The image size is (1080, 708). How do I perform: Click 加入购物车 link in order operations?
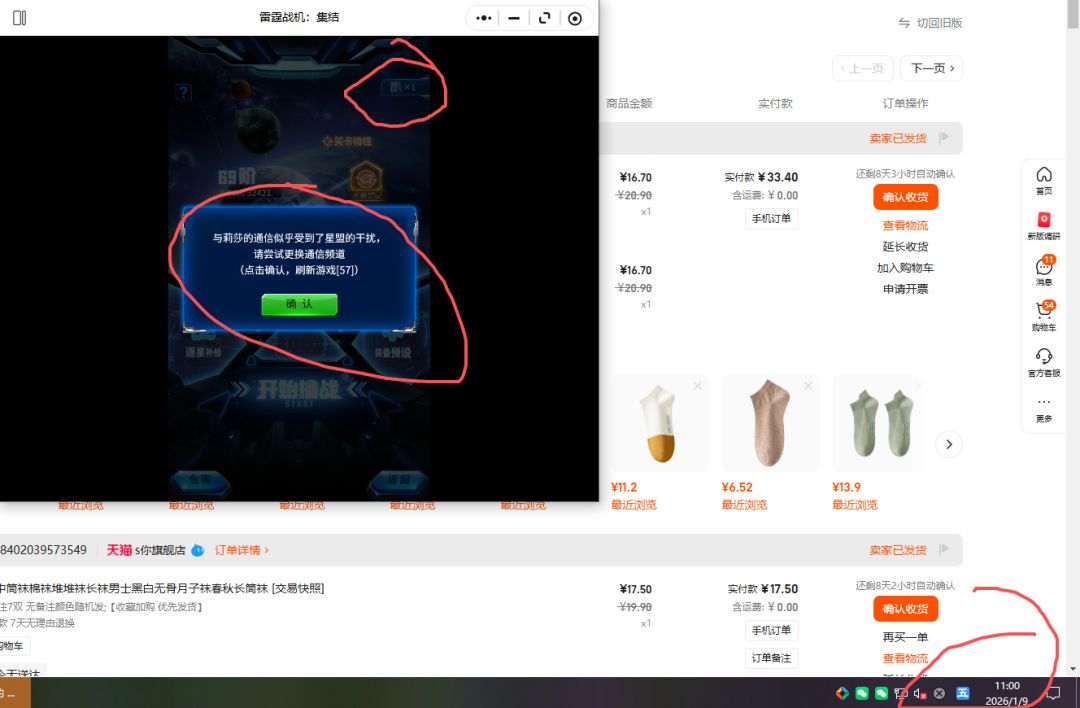click(x=906, y=268)
